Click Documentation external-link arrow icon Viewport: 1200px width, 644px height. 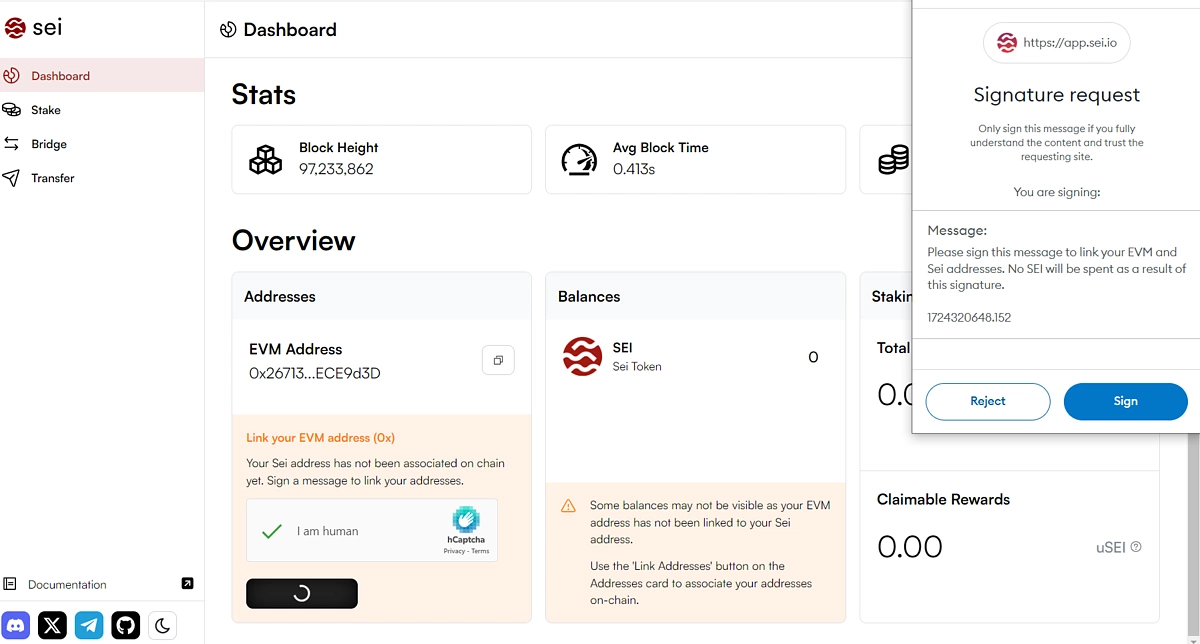(x=187, y=583)
